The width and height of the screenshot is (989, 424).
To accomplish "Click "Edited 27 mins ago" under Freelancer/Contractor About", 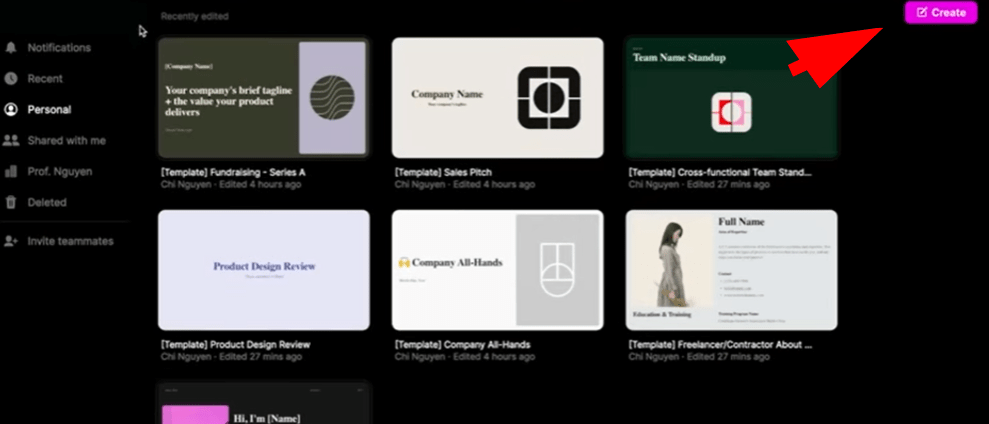I will [728, 357].
